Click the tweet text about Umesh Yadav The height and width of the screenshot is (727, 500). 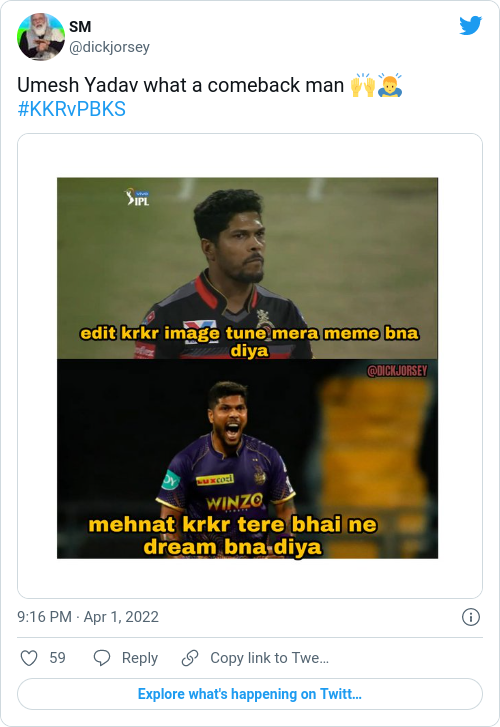point(180,85)
